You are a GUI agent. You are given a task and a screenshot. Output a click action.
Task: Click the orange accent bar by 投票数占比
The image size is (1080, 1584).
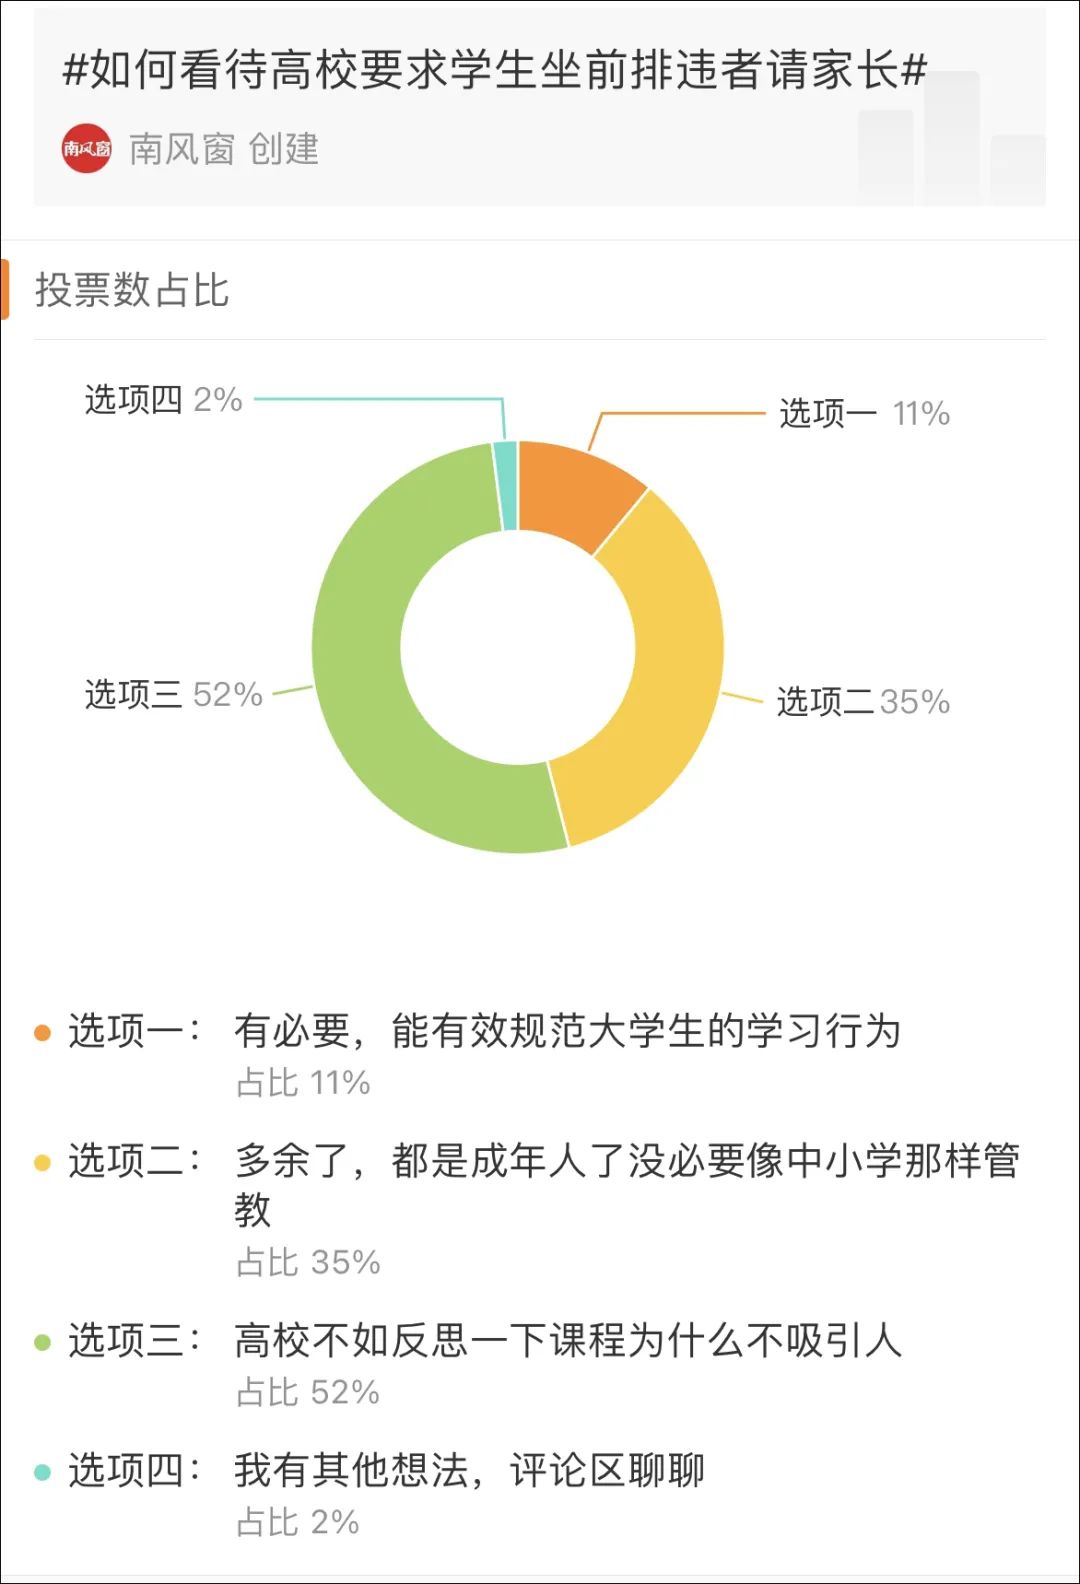coord(5,289)
